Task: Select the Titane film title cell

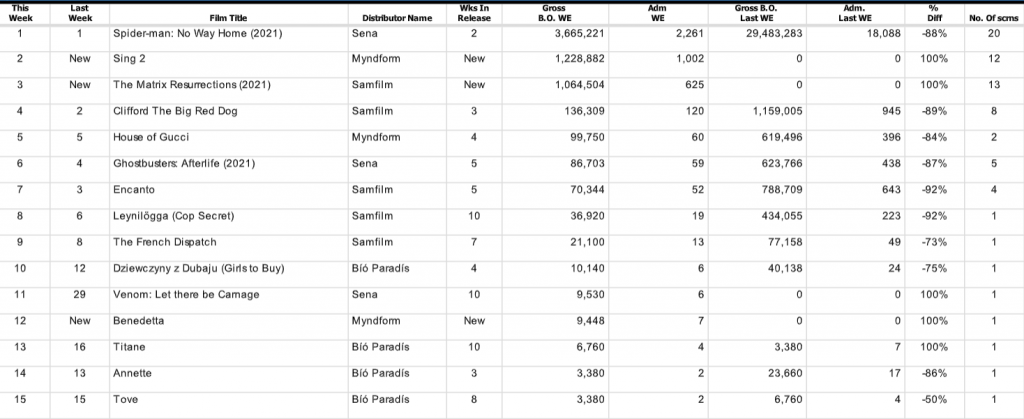Action: pos(129,346)
